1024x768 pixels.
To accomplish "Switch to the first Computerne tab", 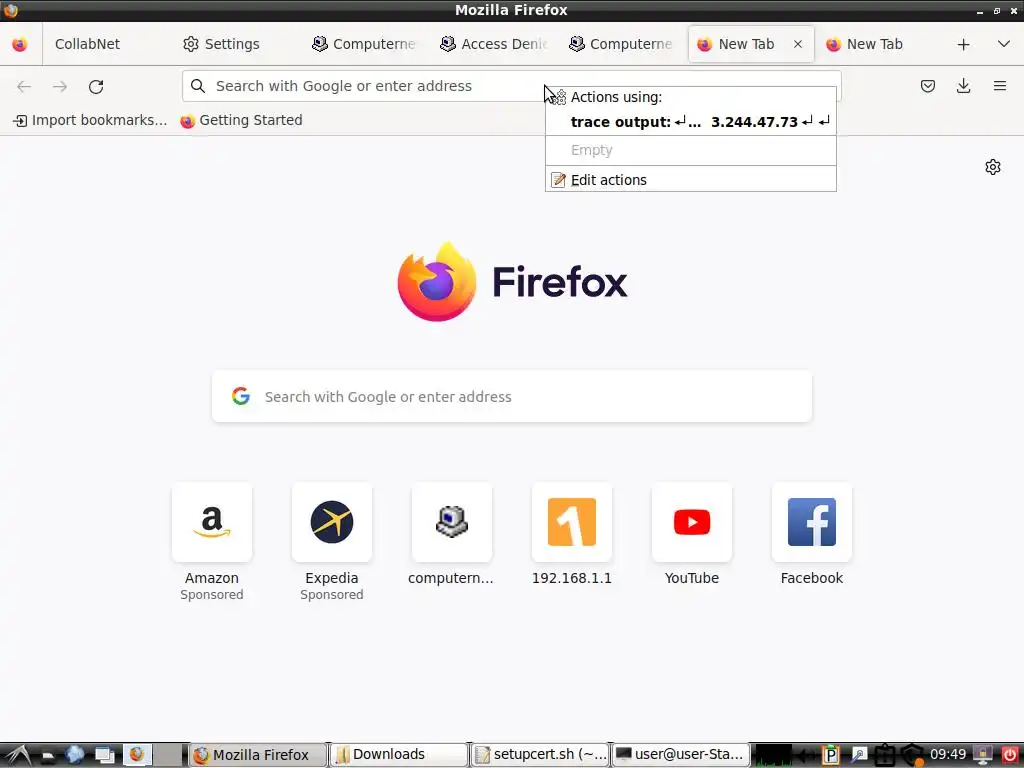I will (x=364, y=44).
